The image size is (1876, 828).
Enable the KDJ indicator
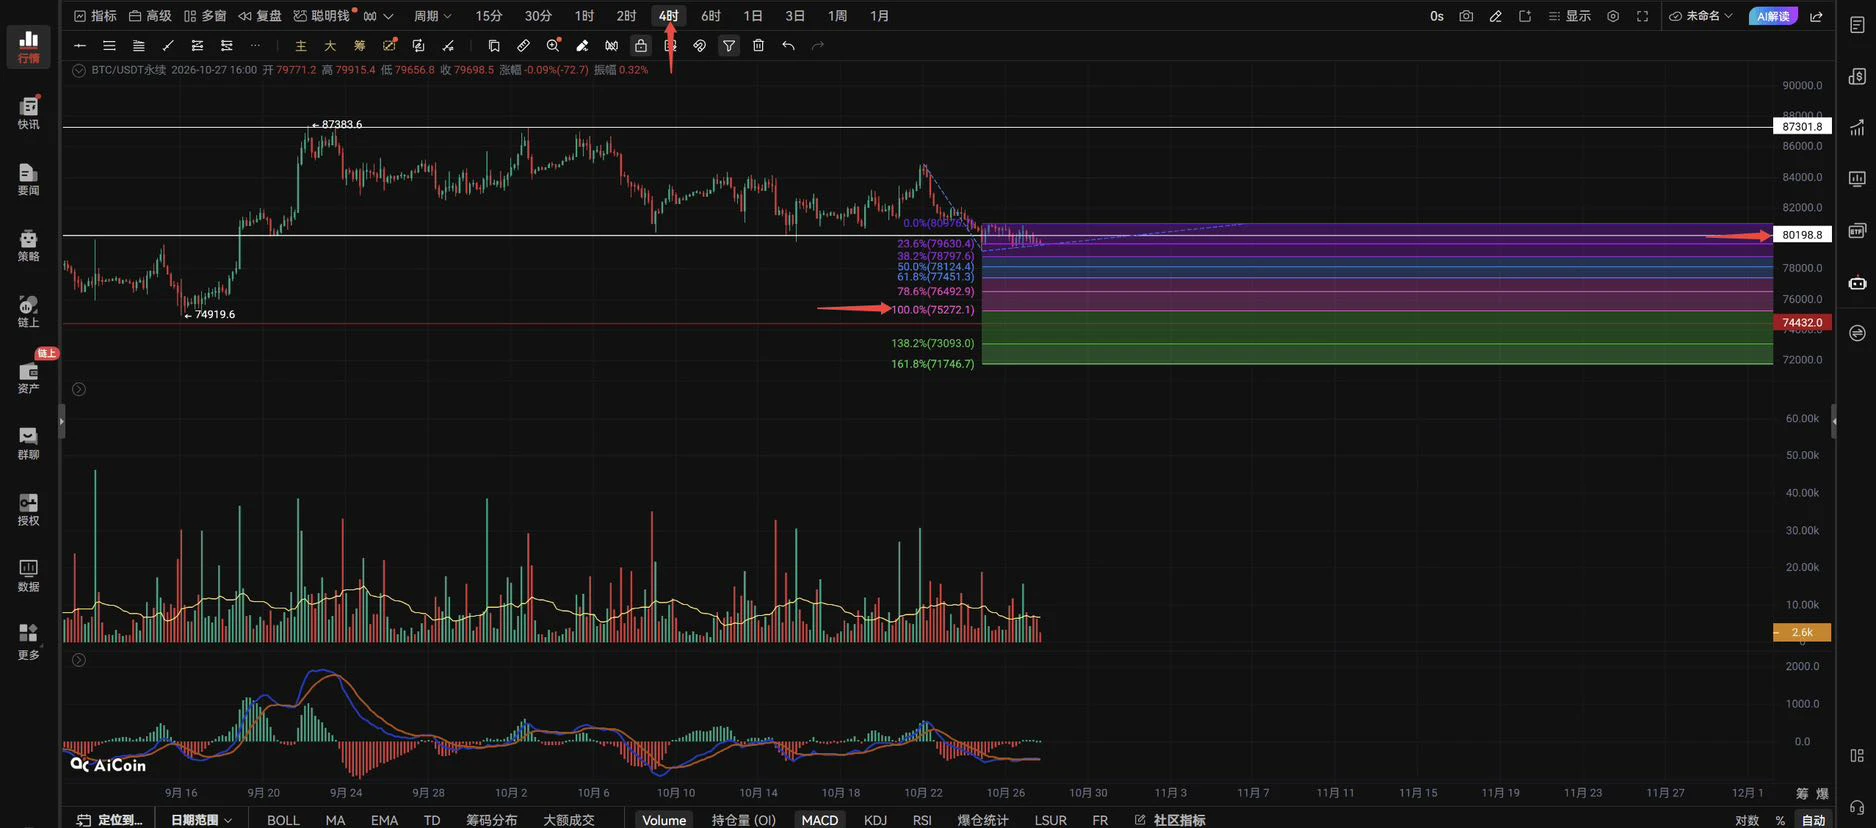pyautogui.click(x=875, y=819)
